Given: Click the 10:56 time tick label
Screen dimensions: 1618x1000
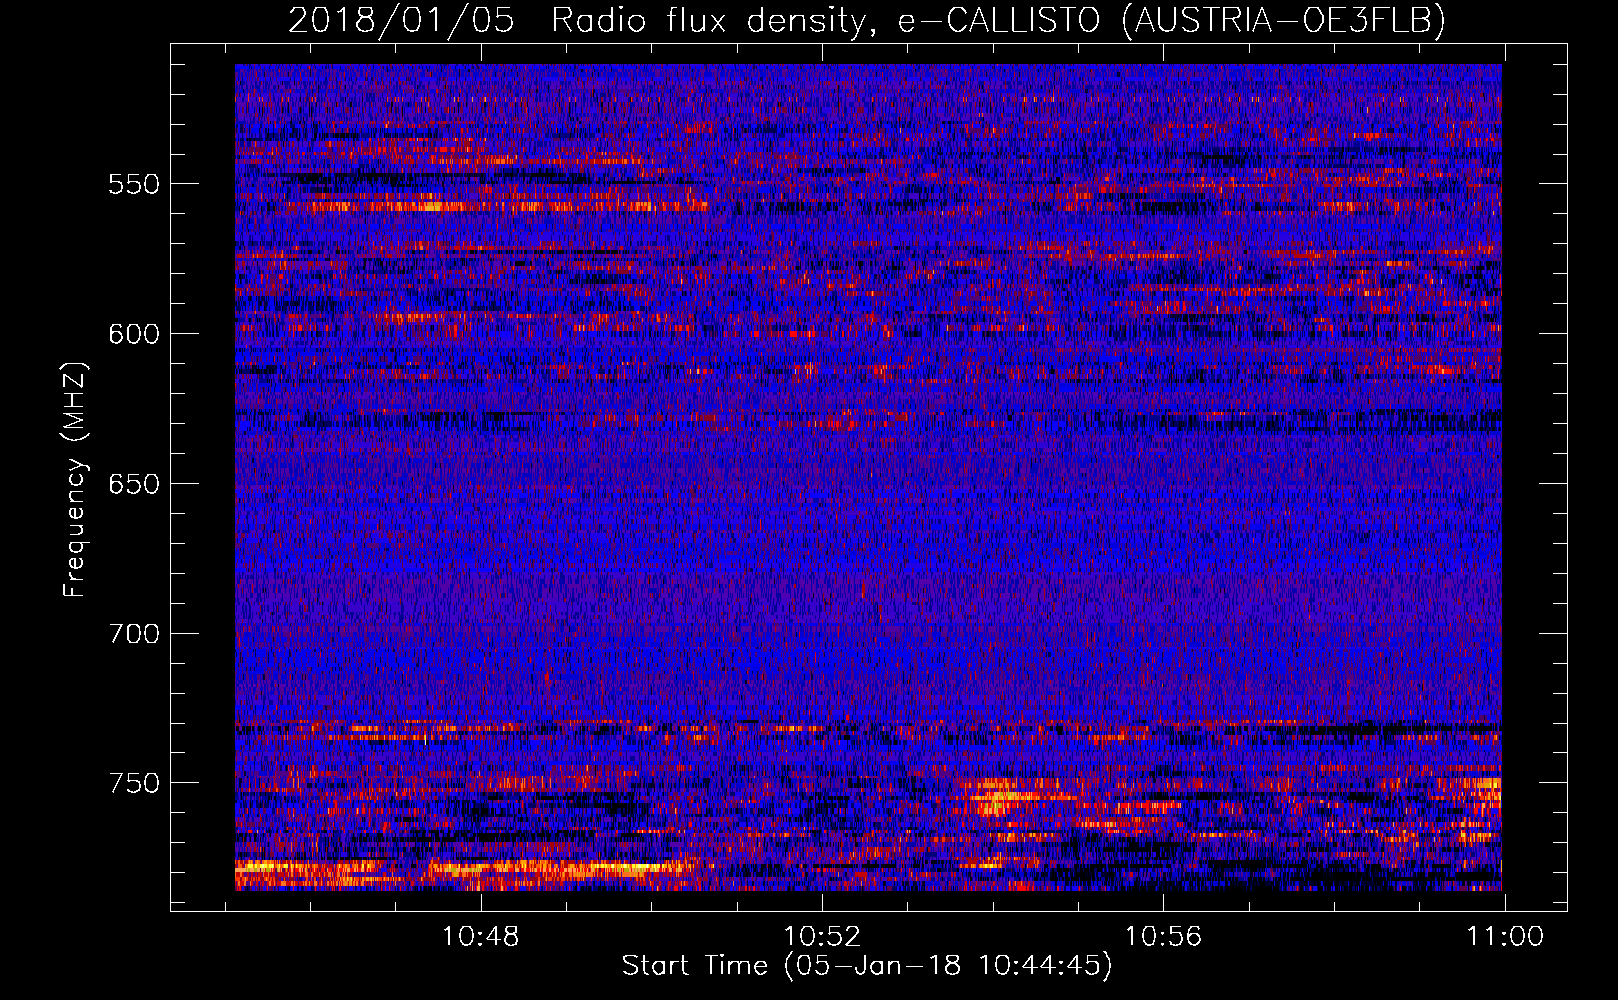Looking at the screenshot, I should click(1163, 937).
